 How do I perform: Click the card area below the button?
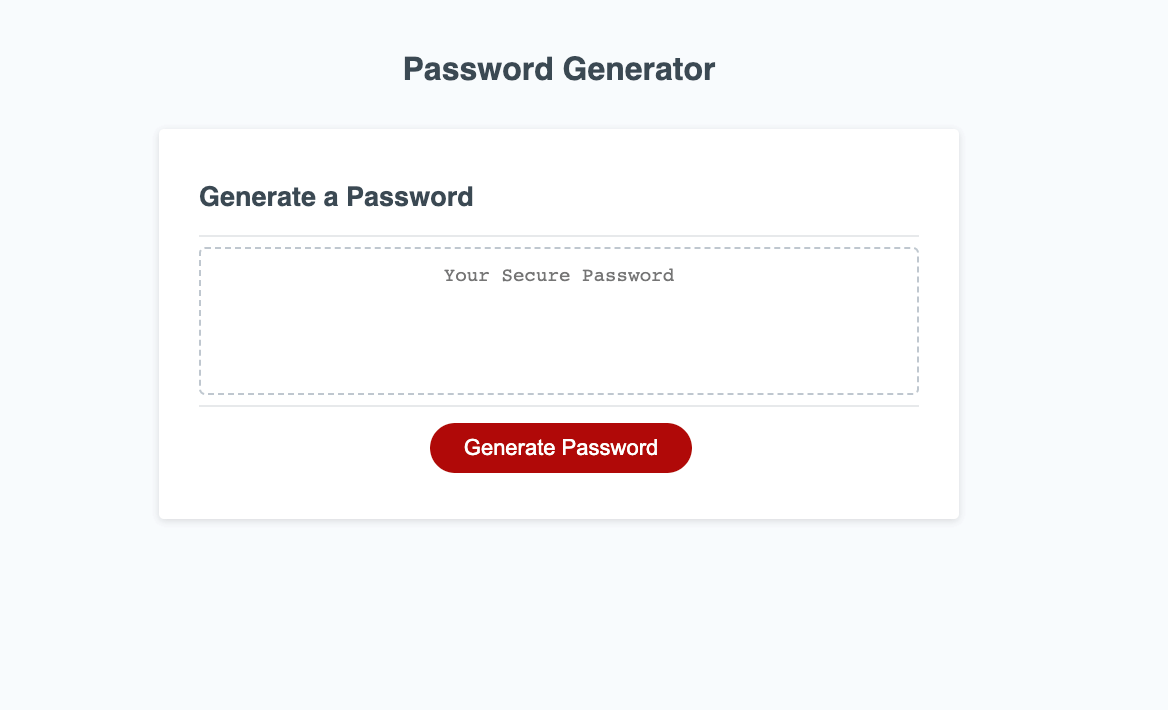[x=558, y=495]
